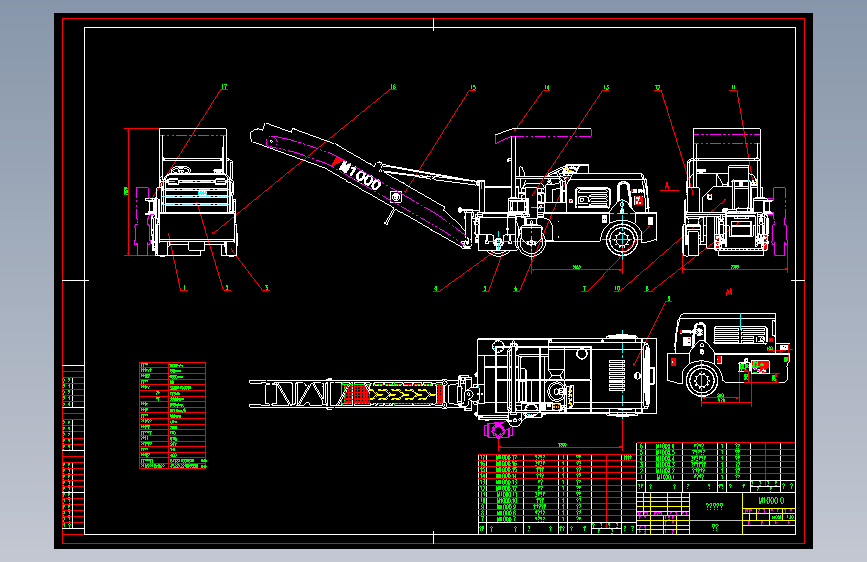This screenshot has height=562, width=867.
Task: Select the engine hood louvre panel in side view
Action: 593,198
